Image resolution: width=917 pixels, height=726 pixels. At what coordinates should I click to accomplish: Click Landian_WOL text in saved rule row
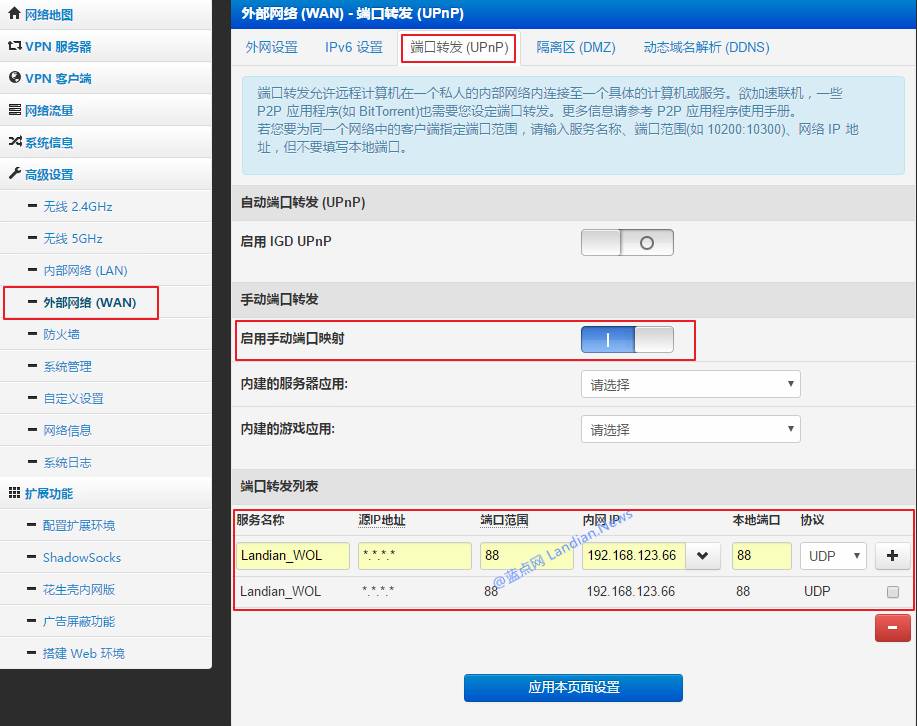280,591
